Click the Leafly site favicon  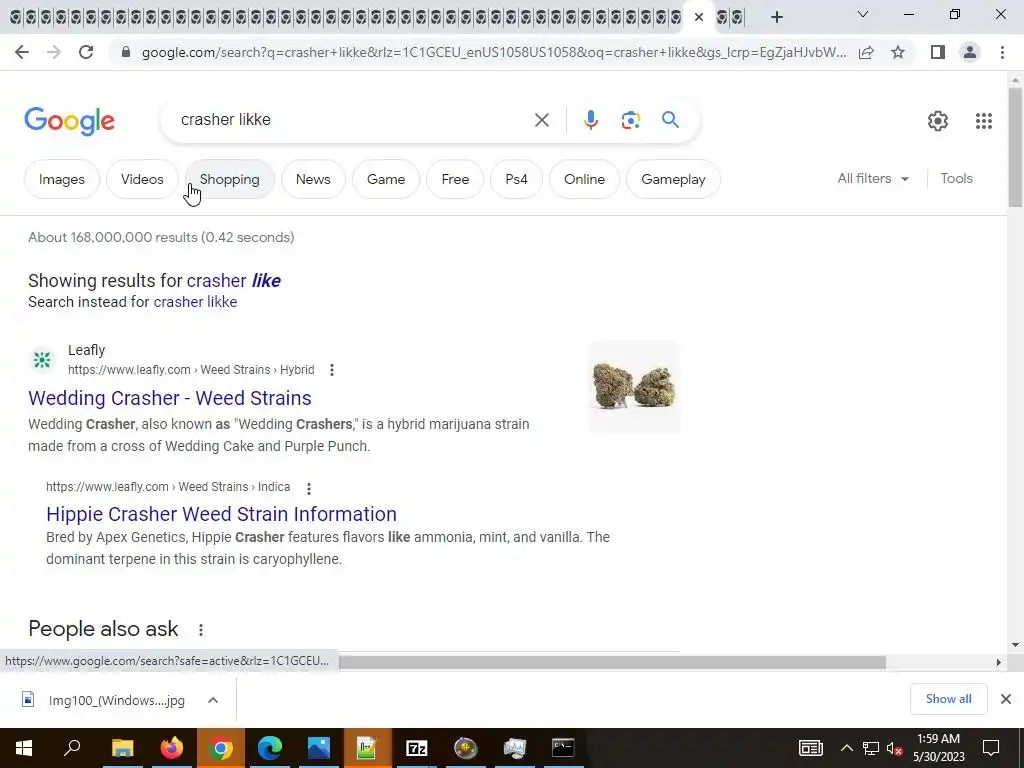click(42, 359)
